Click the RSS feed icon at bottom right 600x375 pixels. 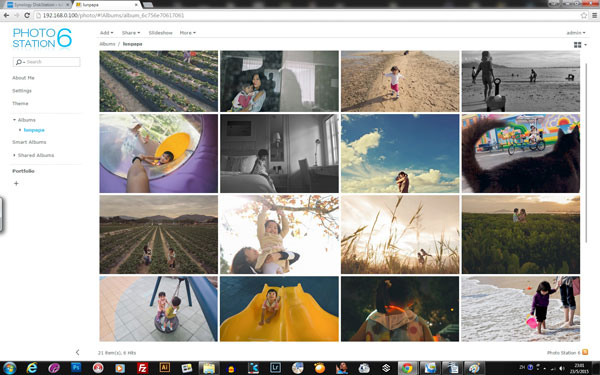[x=585, y=352]
